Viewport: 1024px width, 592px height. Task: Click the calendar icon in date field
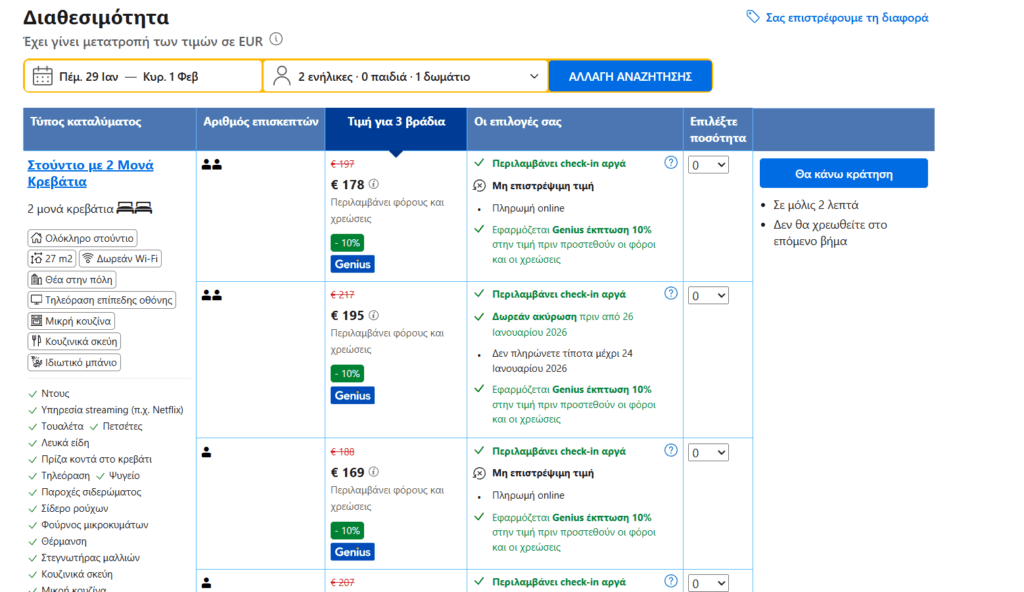point(42,76)
